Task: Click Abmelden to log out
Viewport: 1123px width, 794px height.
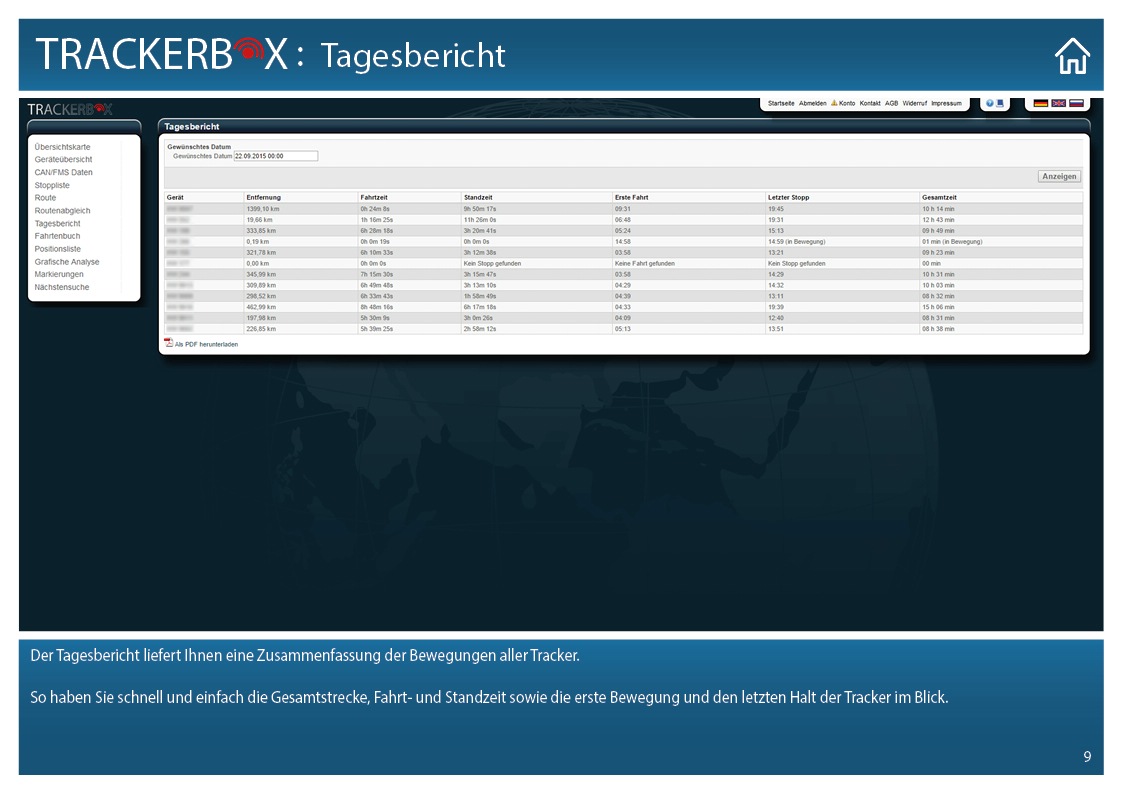Action: [812, 103]
